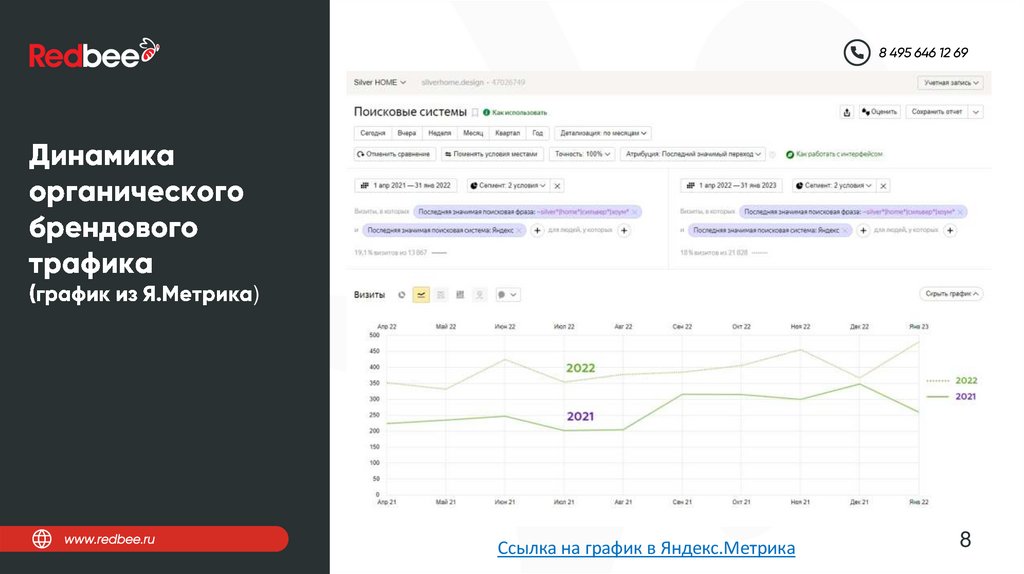Click the Оценить button
The height and width of the screenshot is (574, 1024).
(x=879, y=112)
